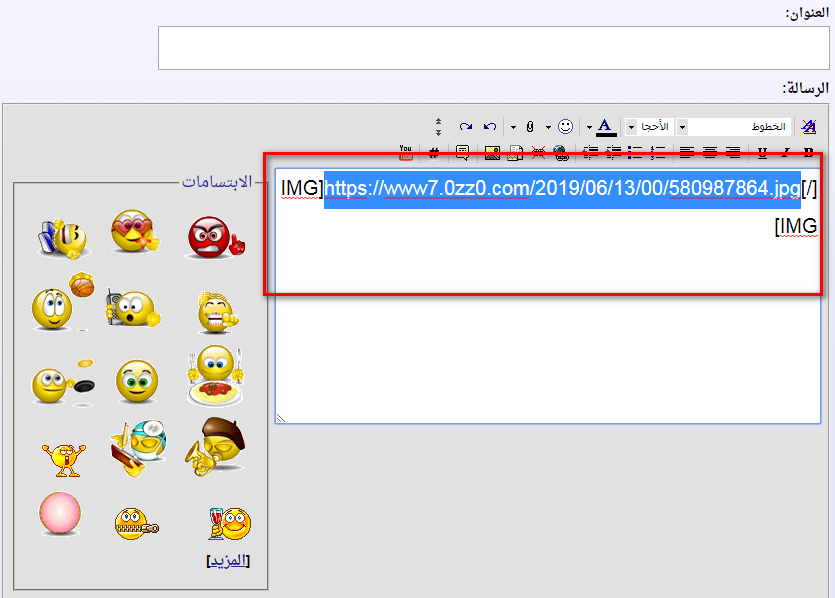Insert the small cheering orange smiley
Screen dimensions: 835x598
point(63,459)
